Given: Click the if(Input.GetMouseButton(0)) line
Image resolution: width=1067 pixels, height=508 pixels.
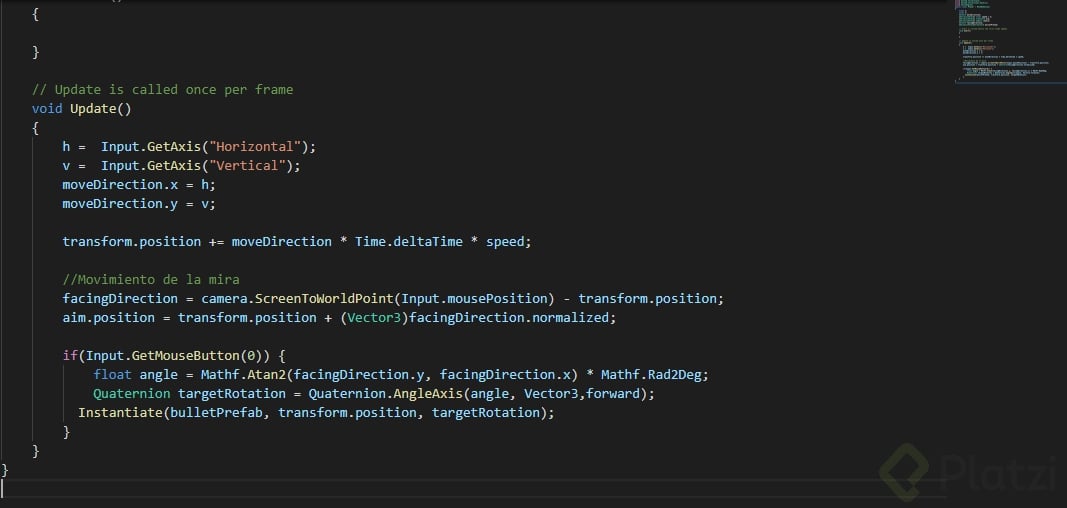Looking at the screenshot, I should click(x=174, y=356).
